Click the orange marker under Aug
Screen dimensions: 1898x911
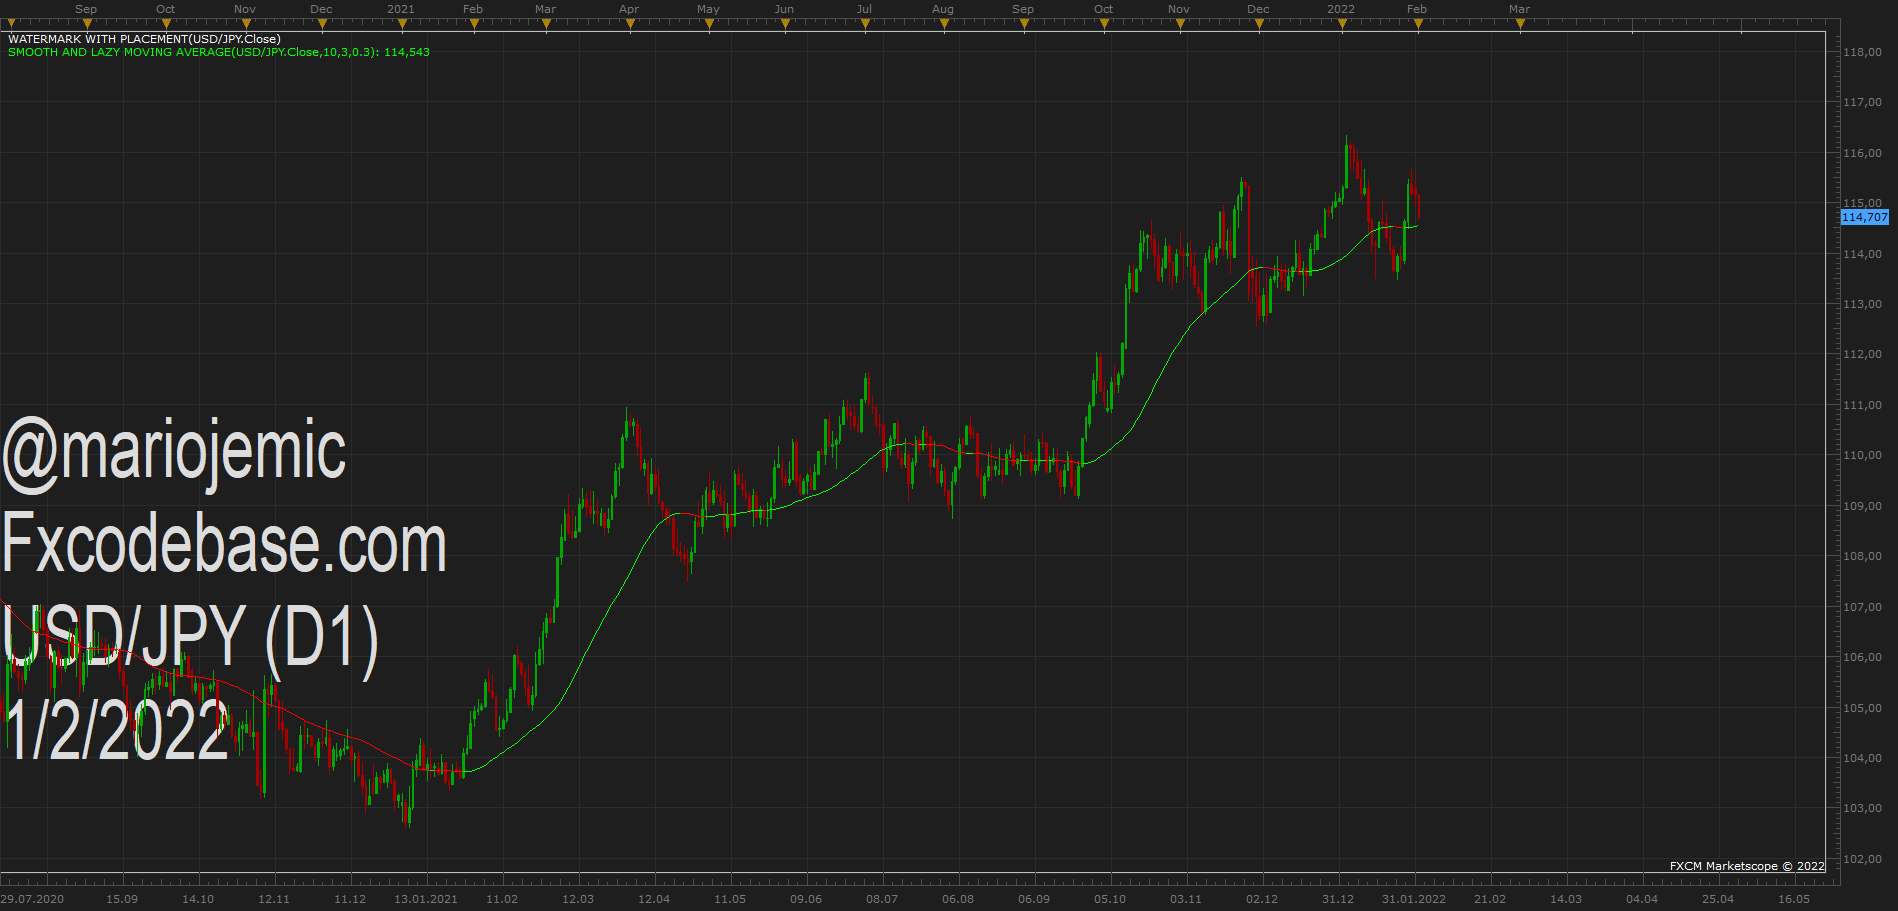944,25
